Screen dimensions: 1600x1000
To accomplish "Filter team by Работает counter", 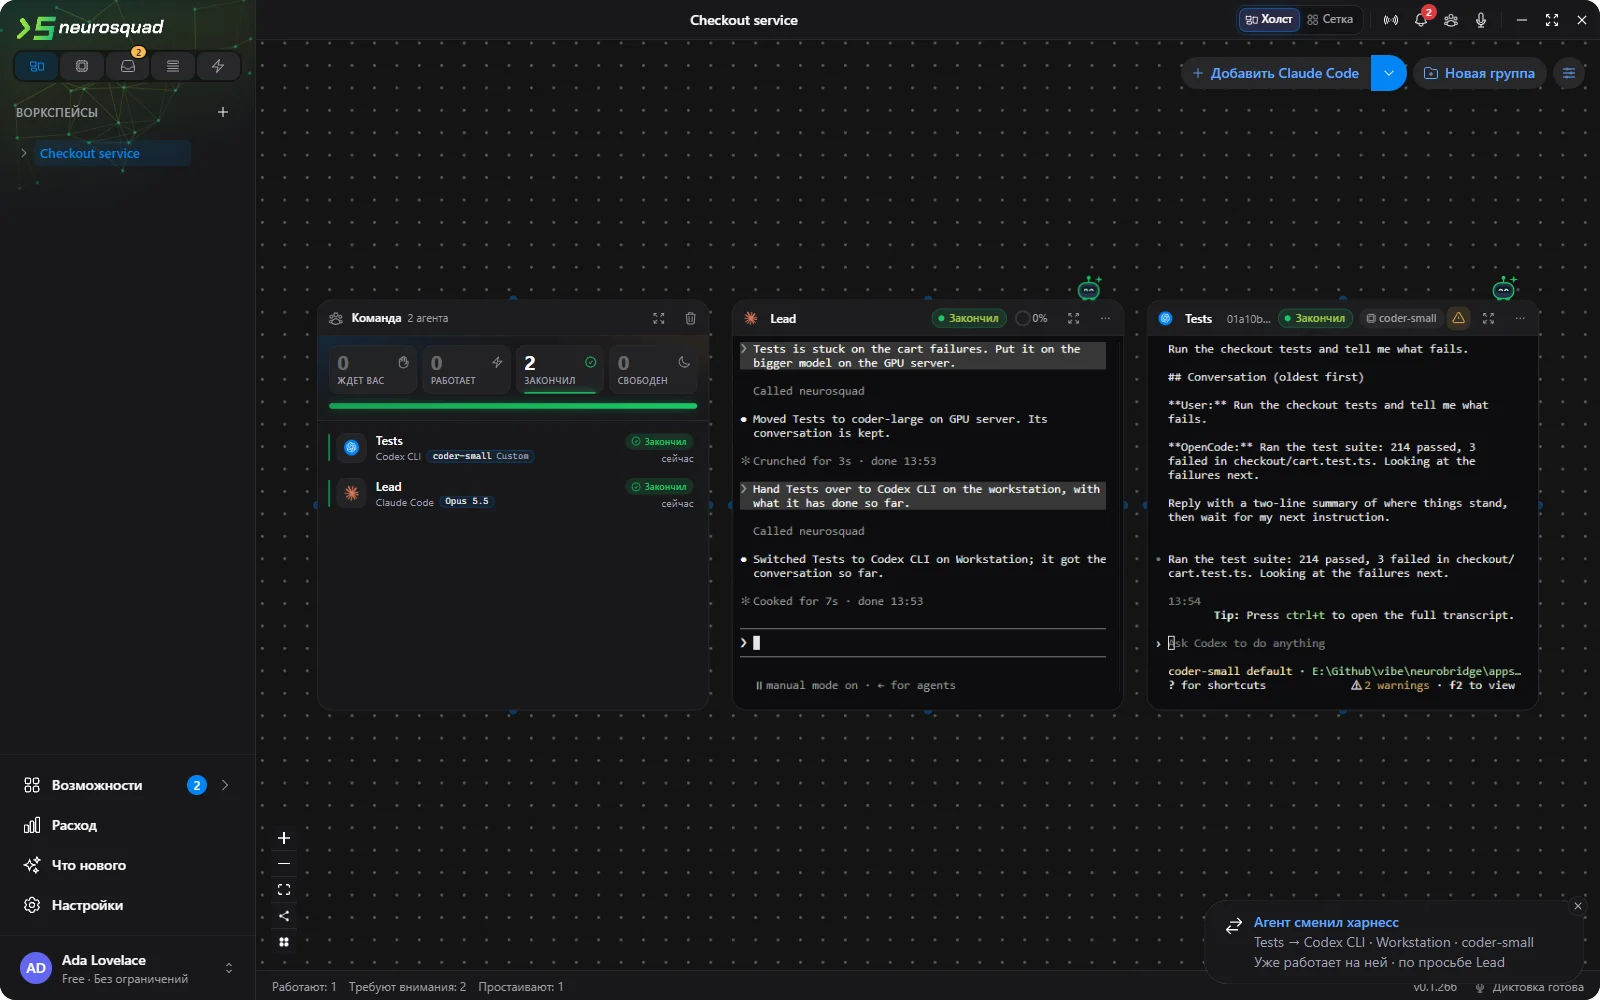I will coord(467,369).
